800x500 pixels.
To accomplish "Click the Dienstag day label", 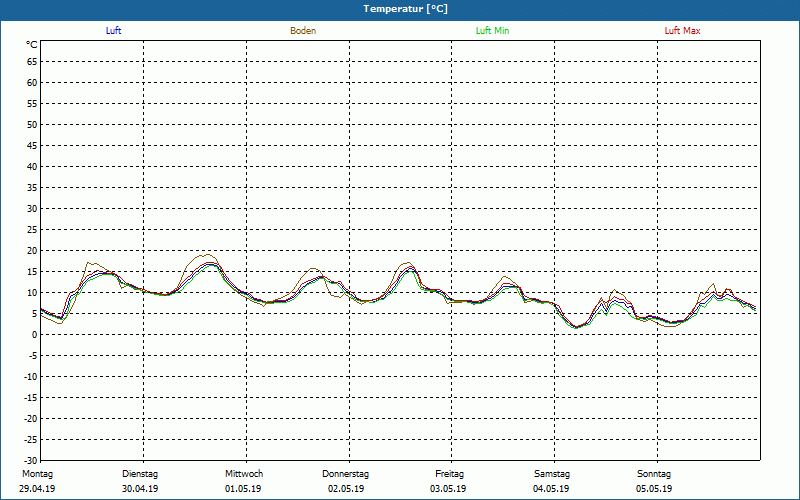I will tap(140, 474).
